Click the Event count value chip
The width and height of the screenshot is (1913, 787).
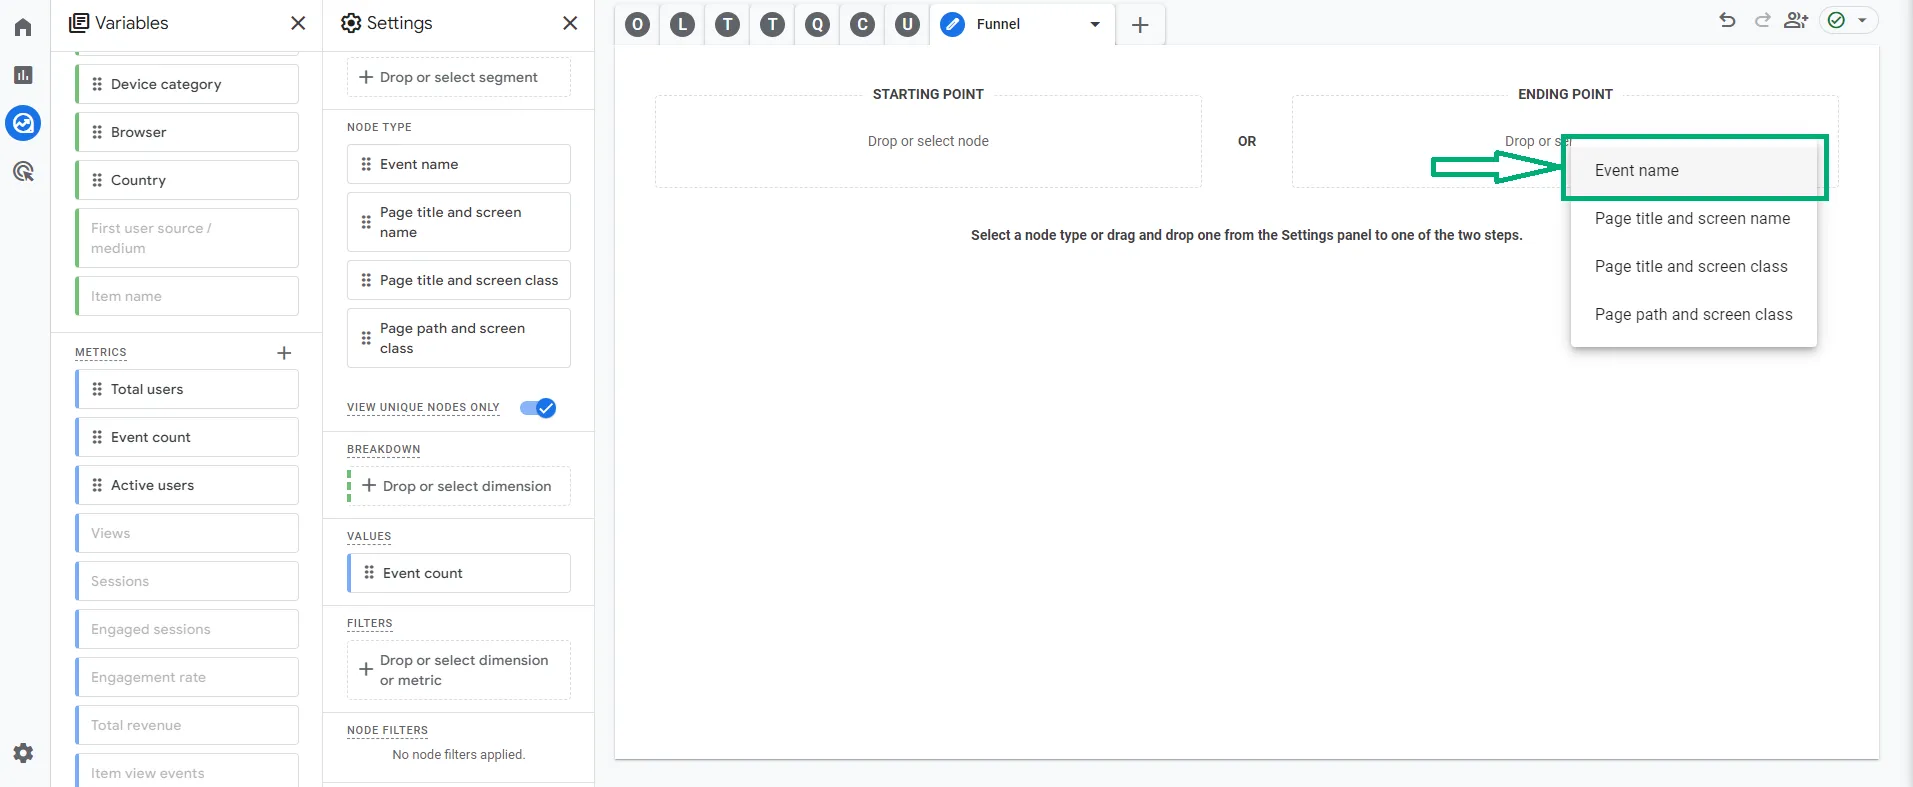[x=459, y=573]
